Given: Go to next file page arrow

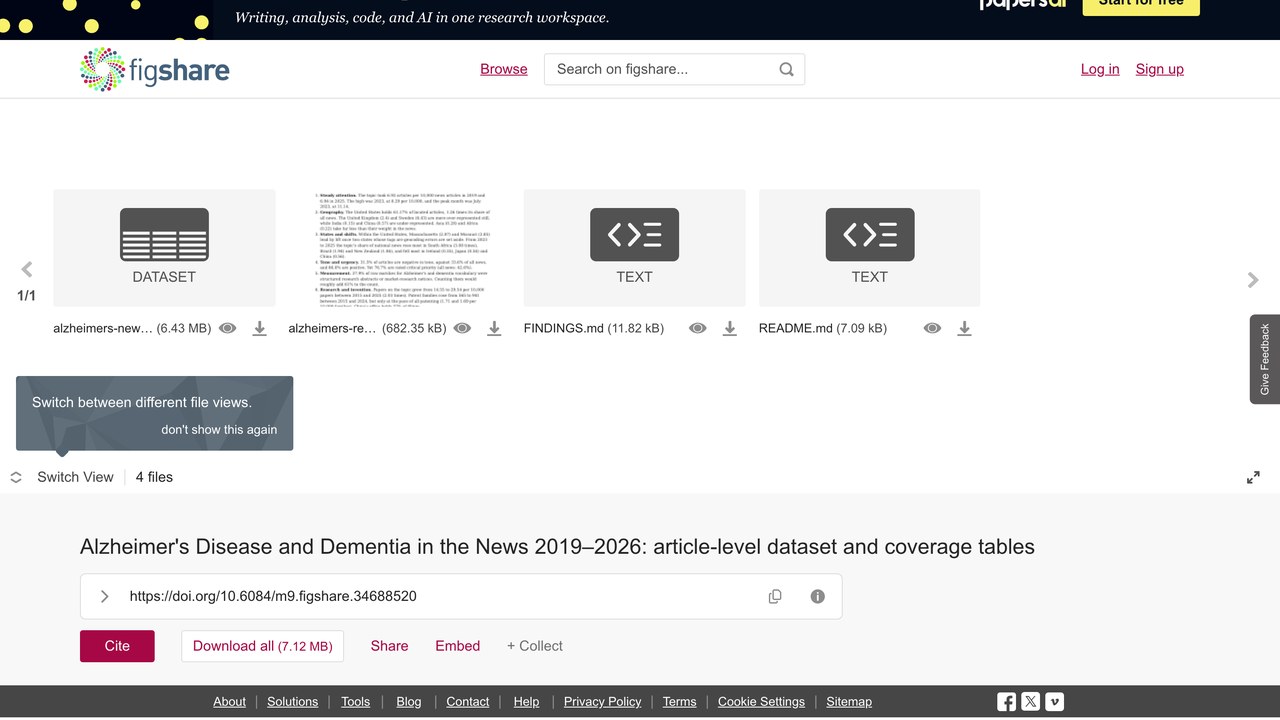Looking at the screenshot, I should click(1253, 280).
